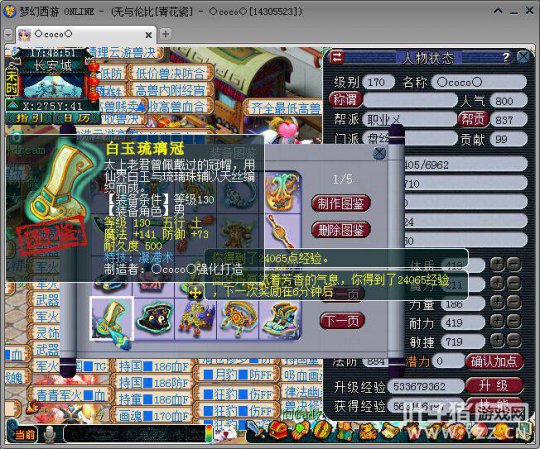Click the pink heart icon on the map

tap(288, 131)
